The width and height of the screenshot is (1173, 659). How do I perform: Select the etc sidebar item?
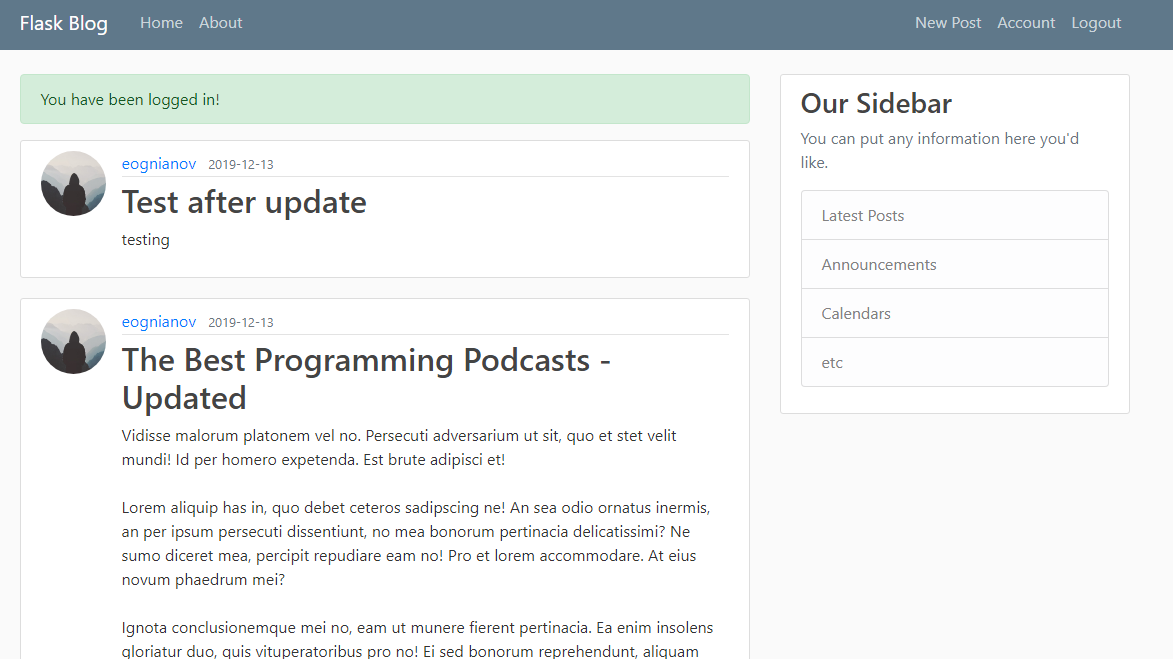[955, 363]
